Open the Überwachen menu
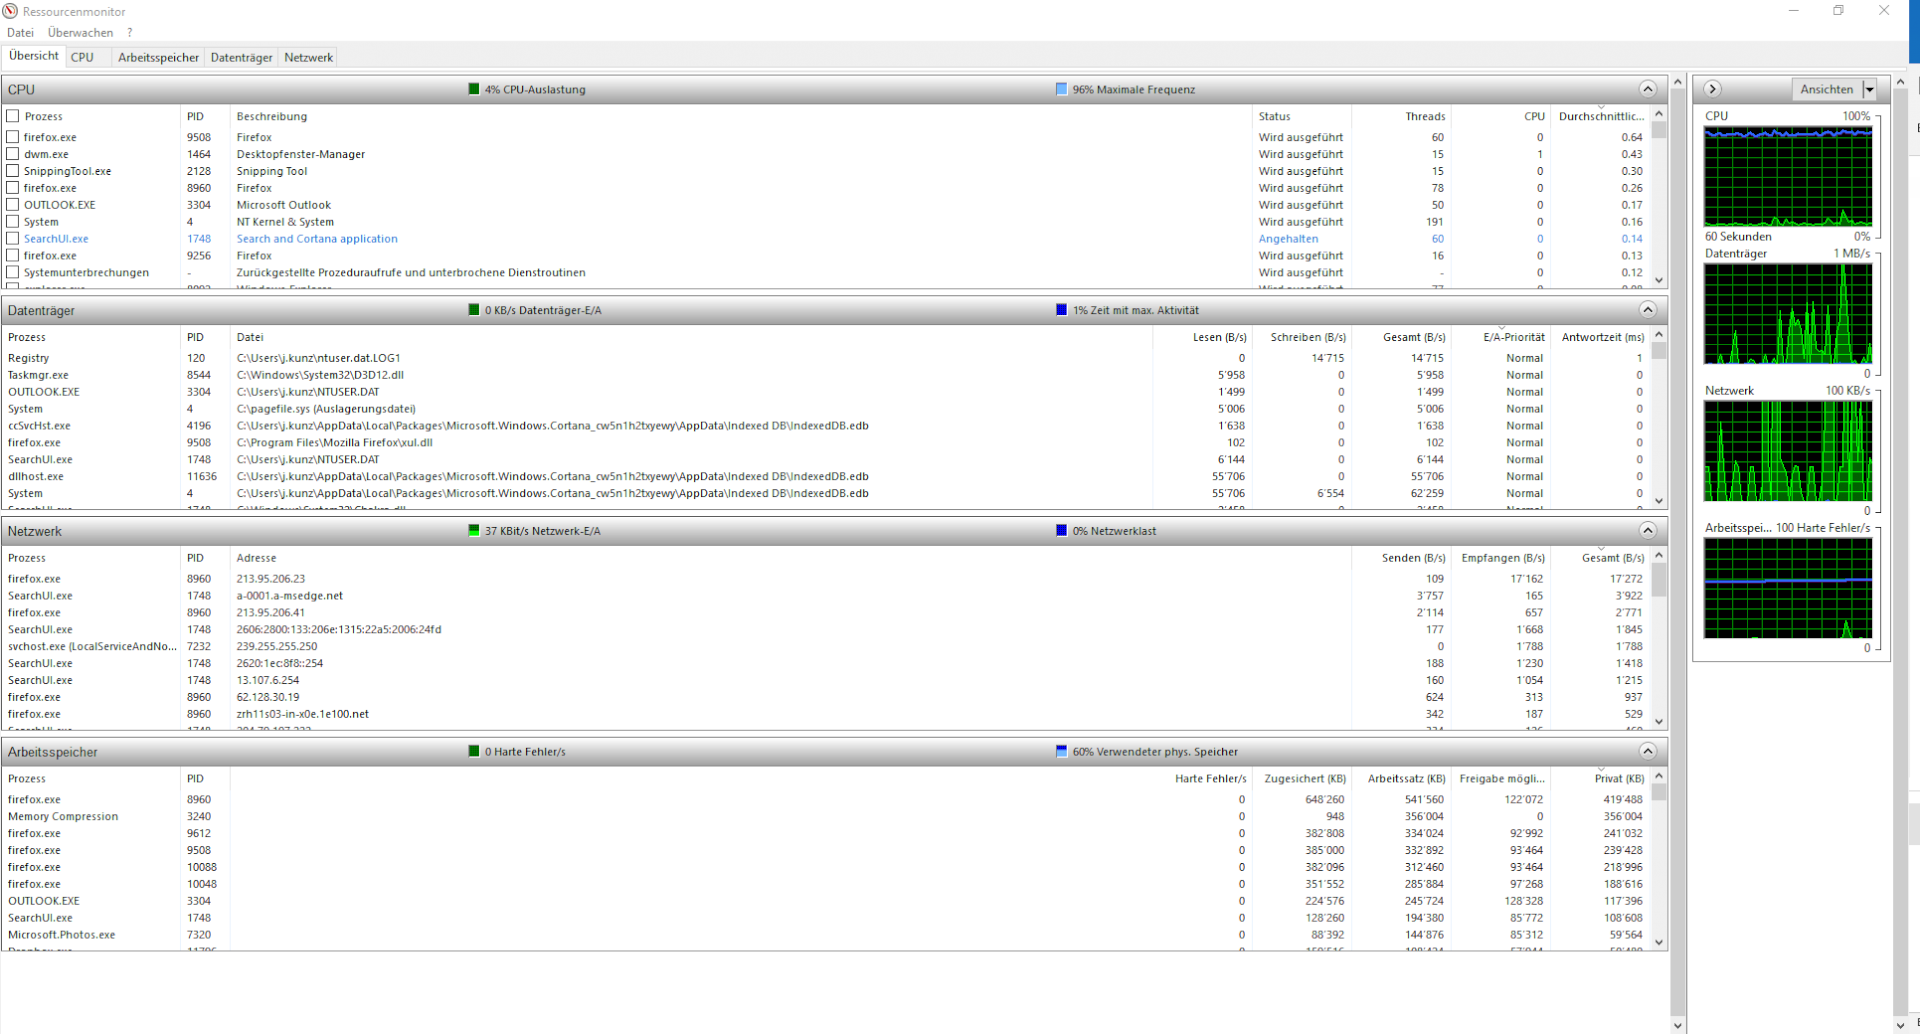Image resolution: width=1920 pixels, height=1034 pixels. pos(80,32)
